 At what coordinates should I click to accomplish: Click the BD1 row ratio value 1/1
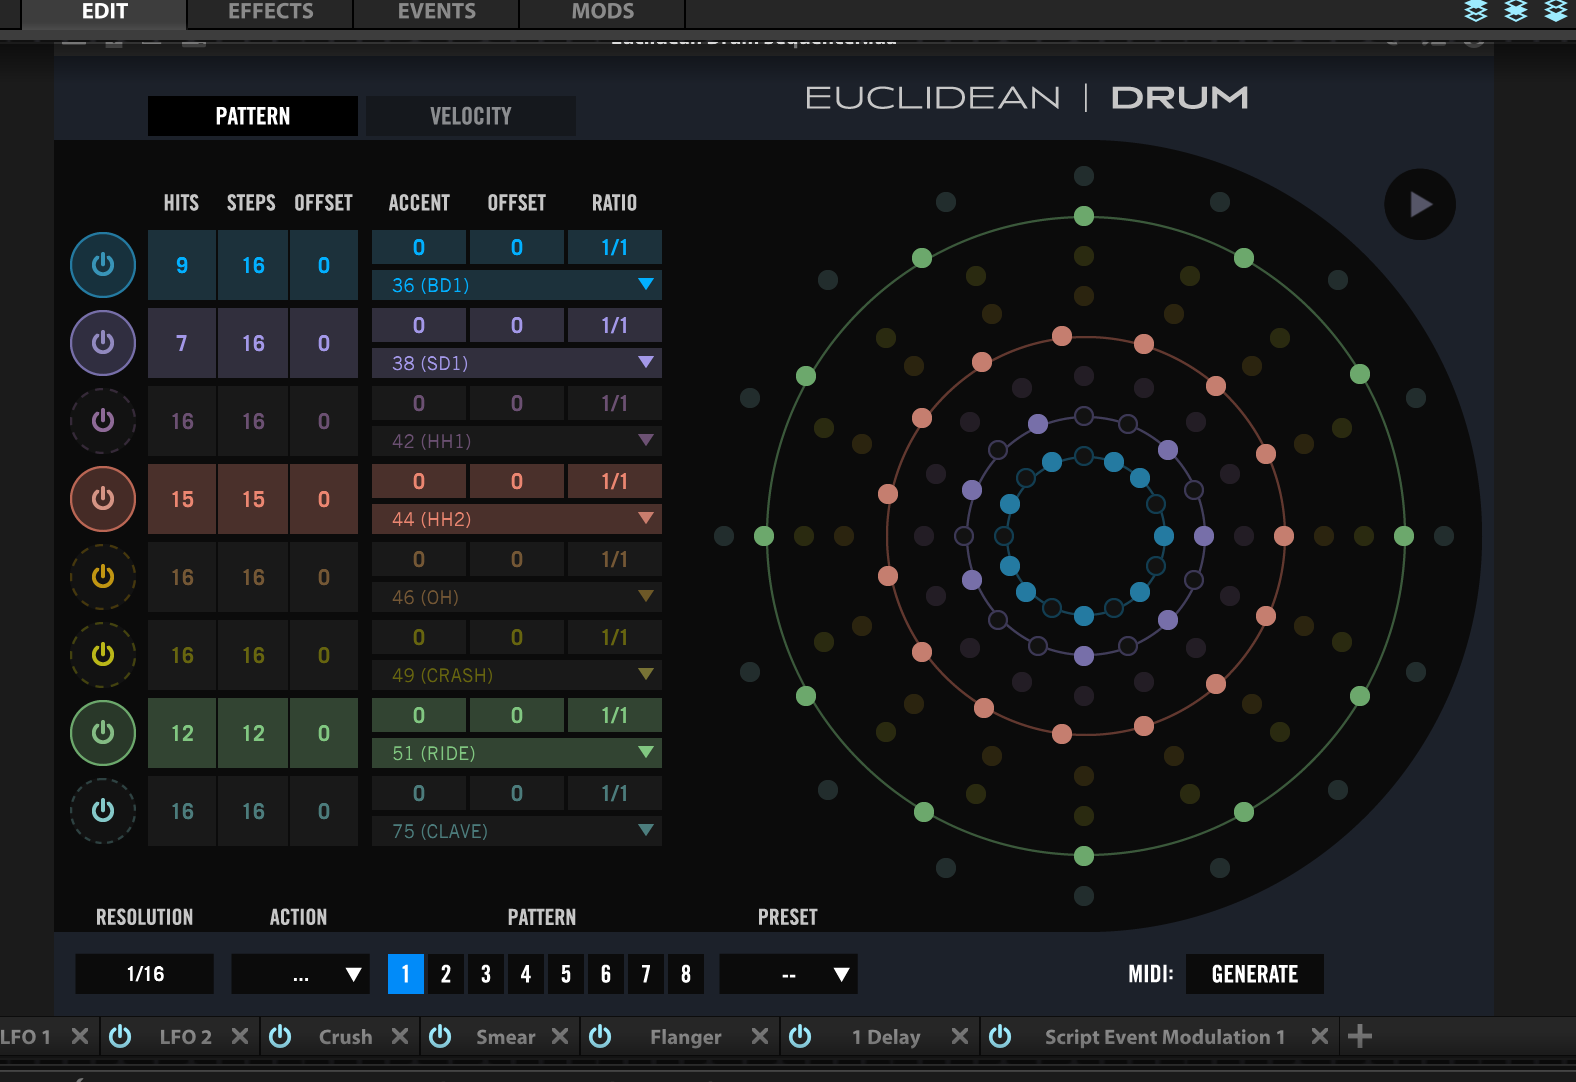(x=615, y=247)
